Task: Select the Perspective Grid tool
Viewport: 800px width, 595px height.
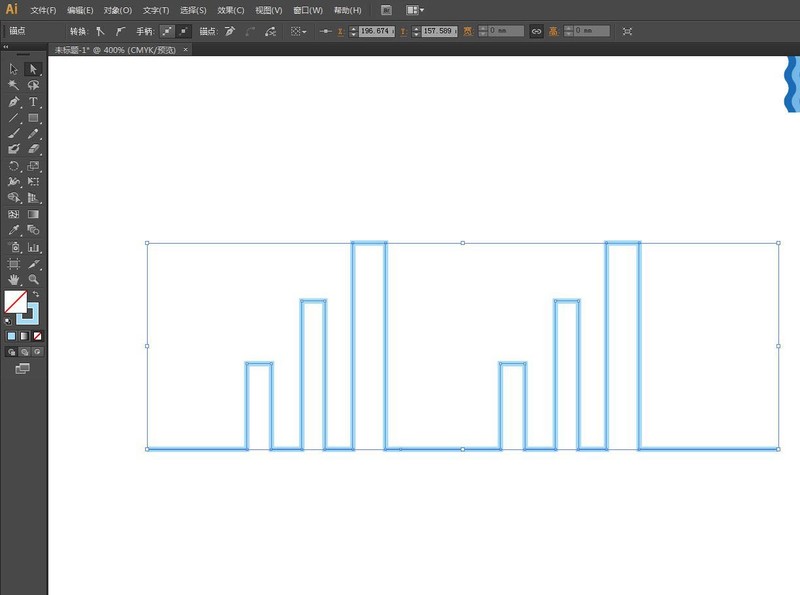Action: pos(33,198)
